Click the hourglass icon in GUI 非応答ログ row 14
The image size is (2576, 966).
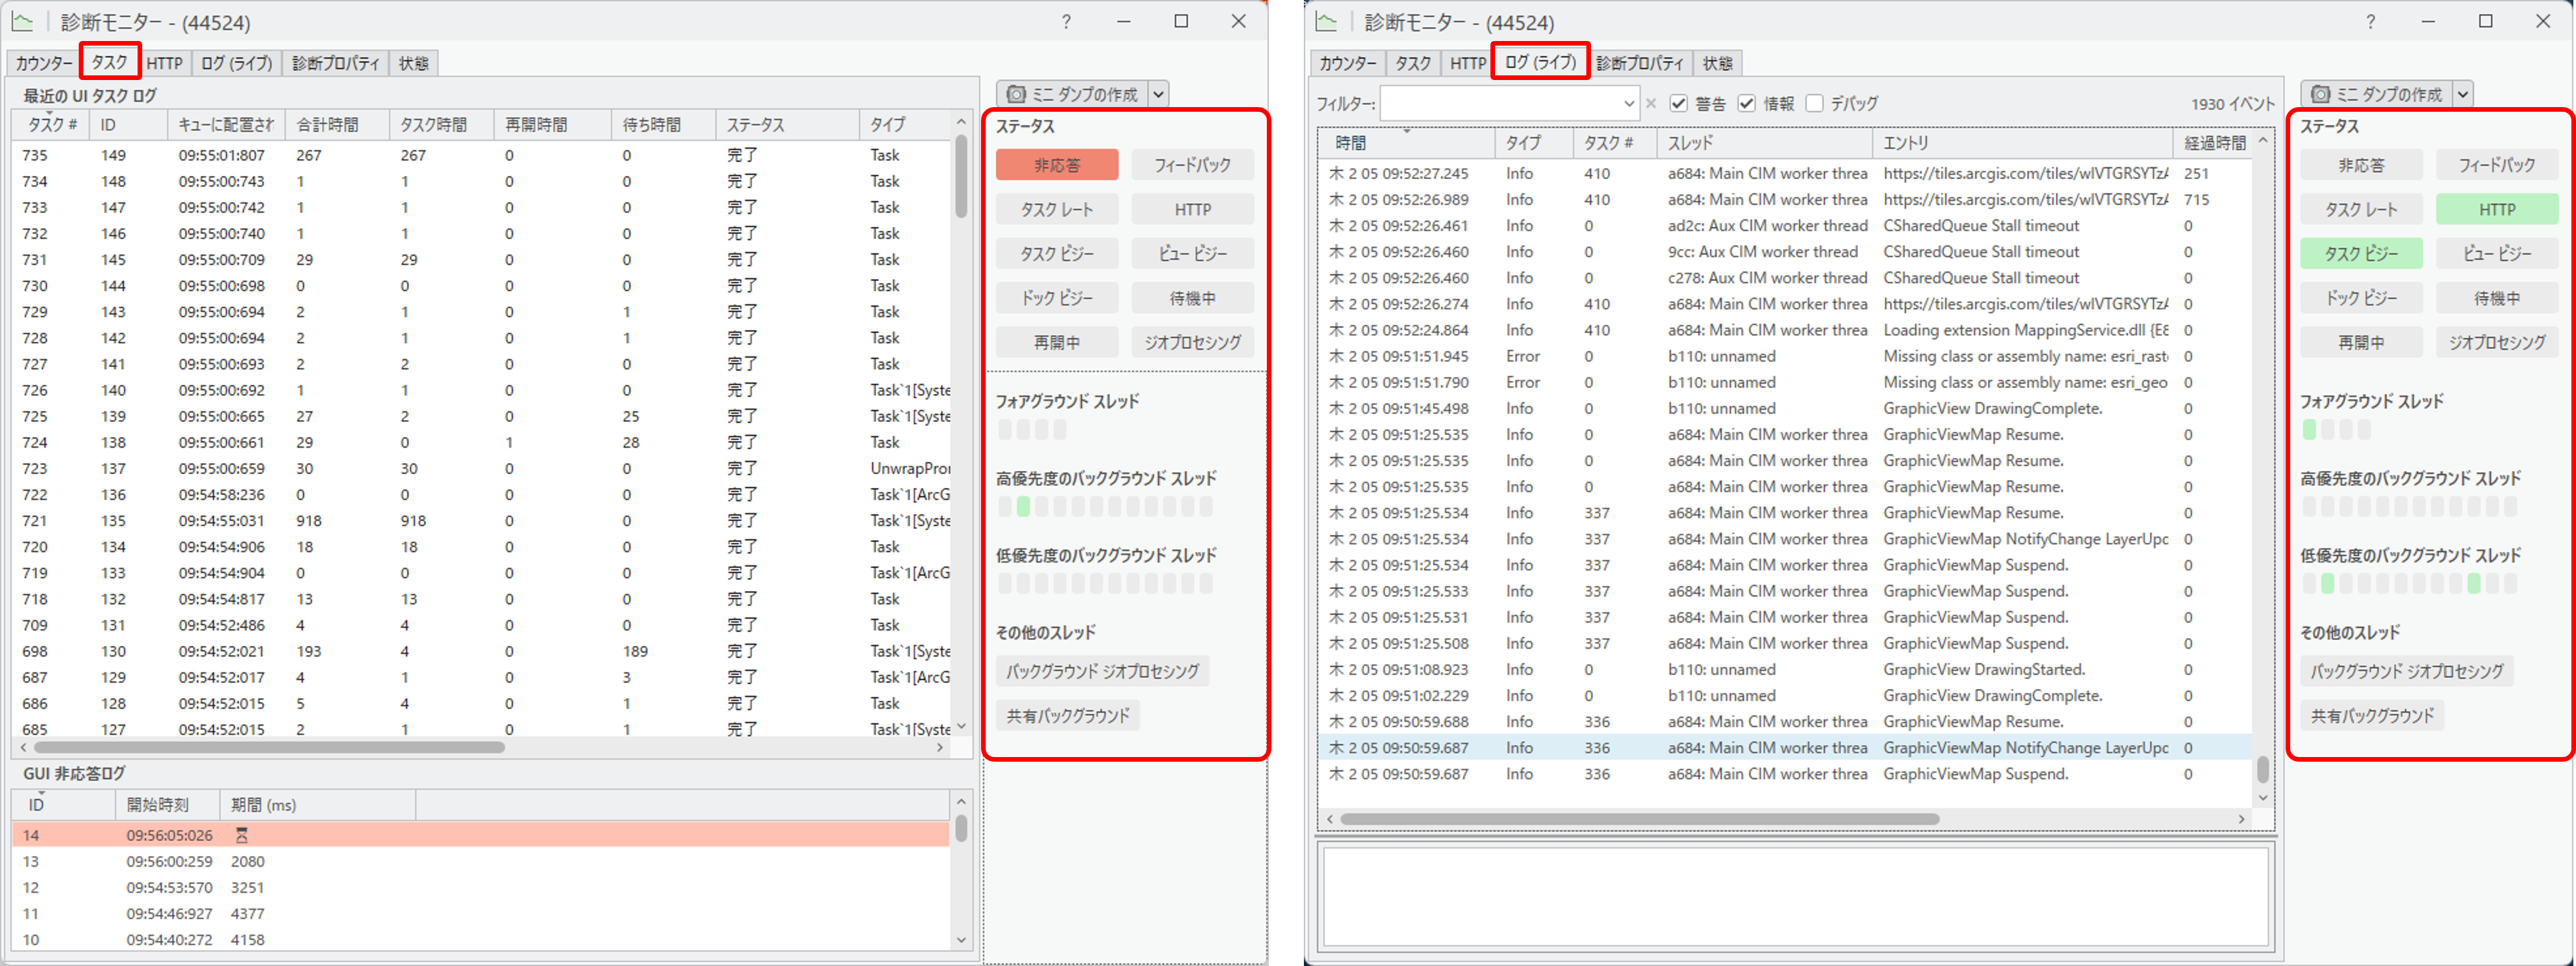pyautogui.click(x=241, y=835)
